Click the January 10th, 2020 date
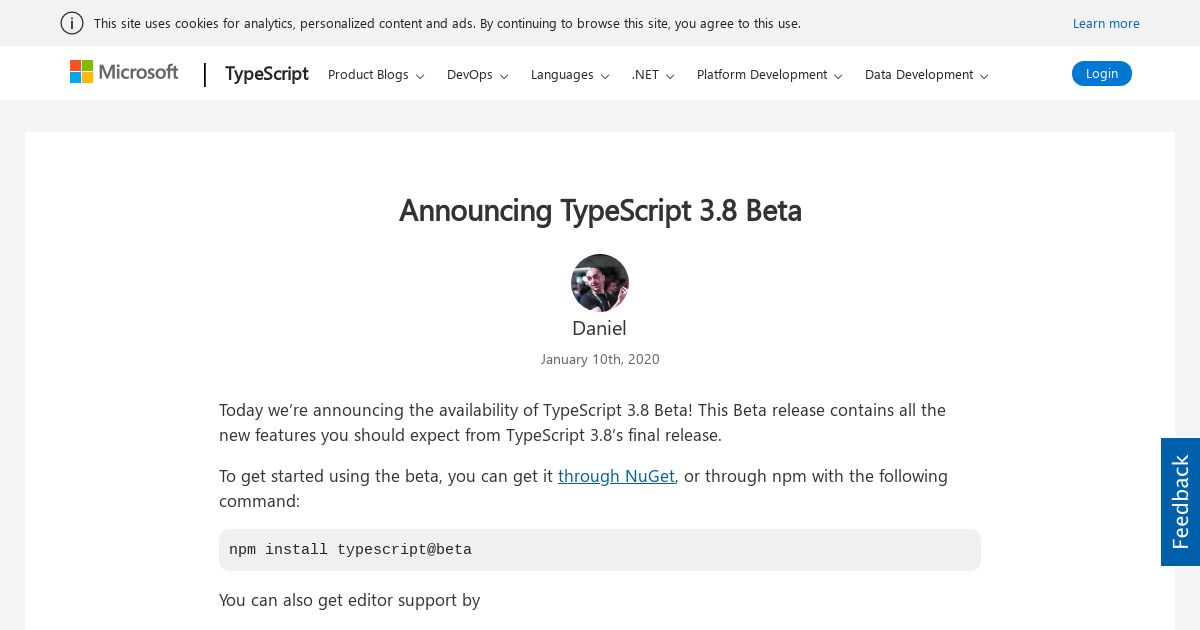1200x630 pixels. [600, 359]
